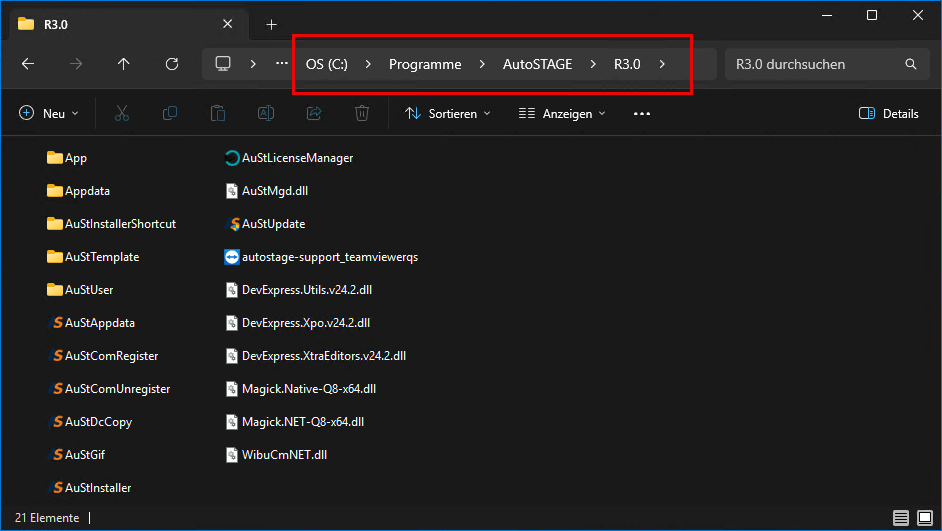Select the AuStComRegister application
Image resolution: width=942 pixels, height=531 pixels.
102,356
